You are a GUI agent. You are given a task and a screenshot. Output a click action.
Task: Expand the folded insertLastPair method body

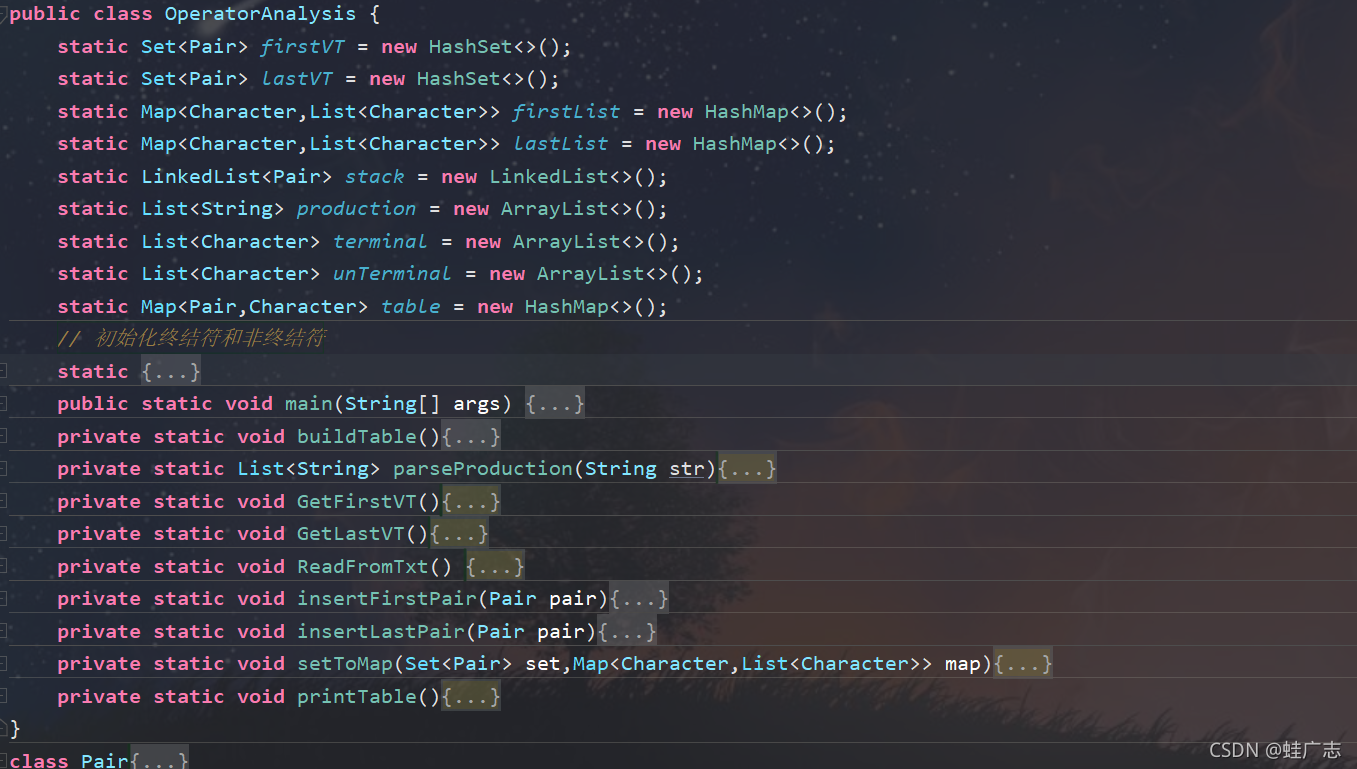pyautogui.click(x=627, y=631)
